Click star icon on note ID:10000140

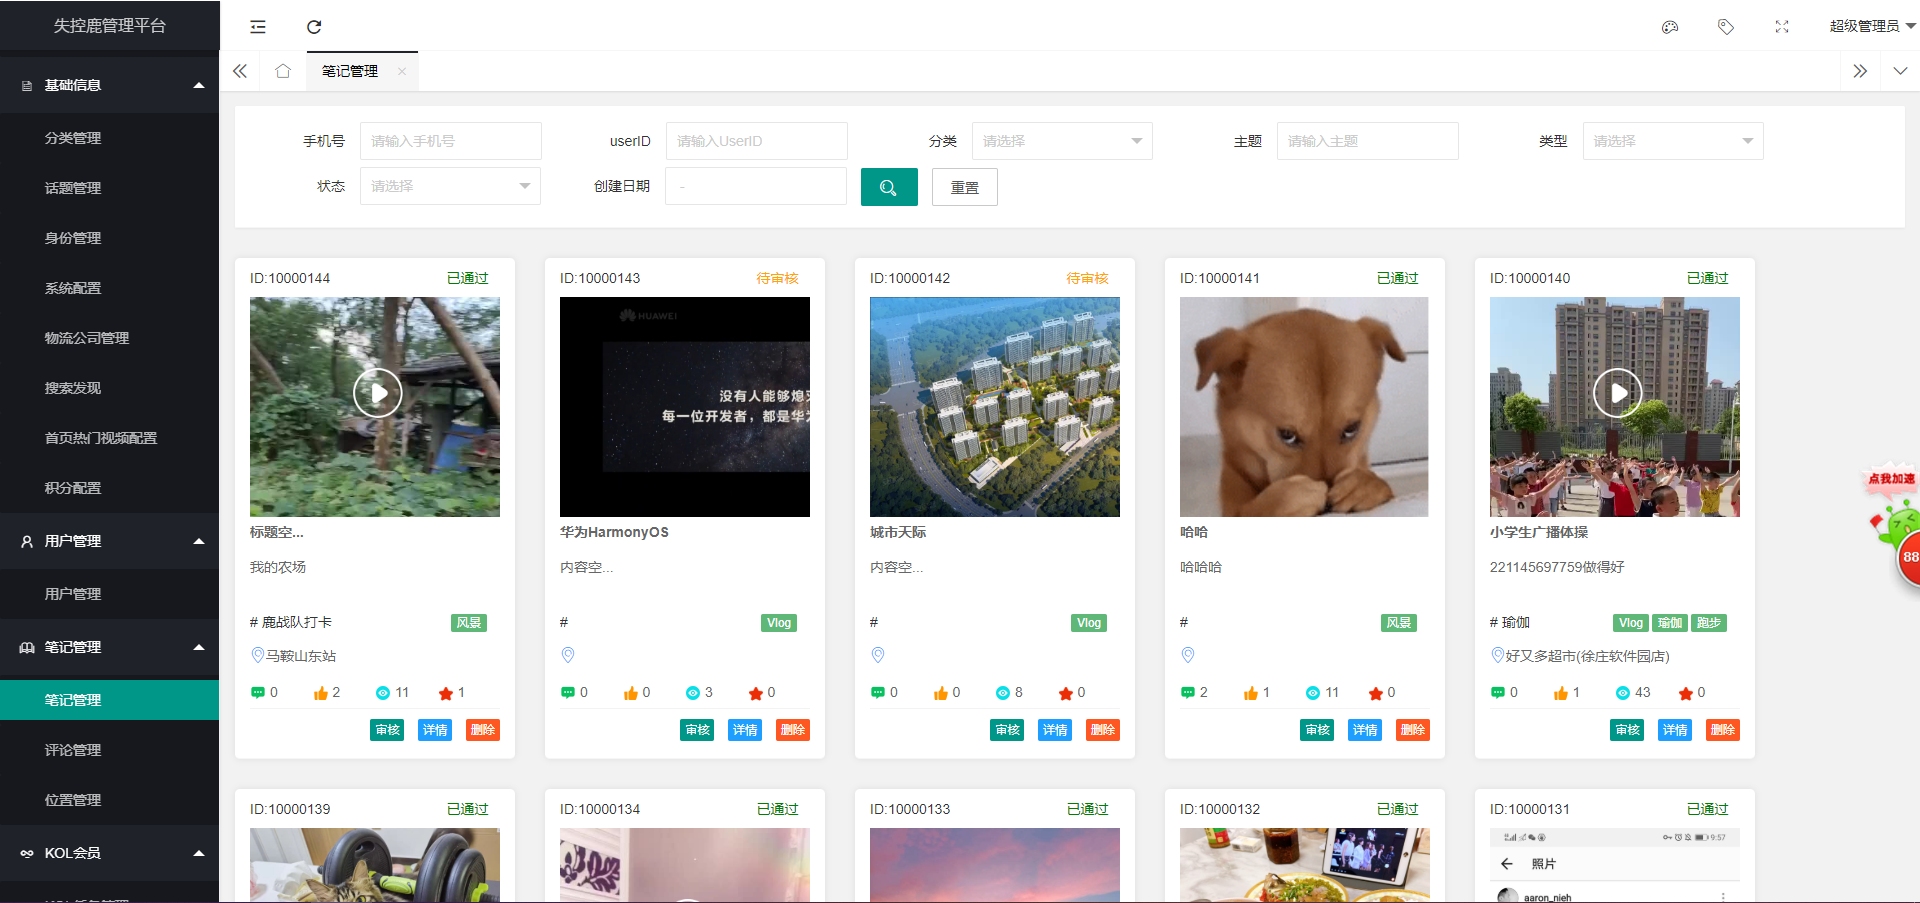[1685, 693]
